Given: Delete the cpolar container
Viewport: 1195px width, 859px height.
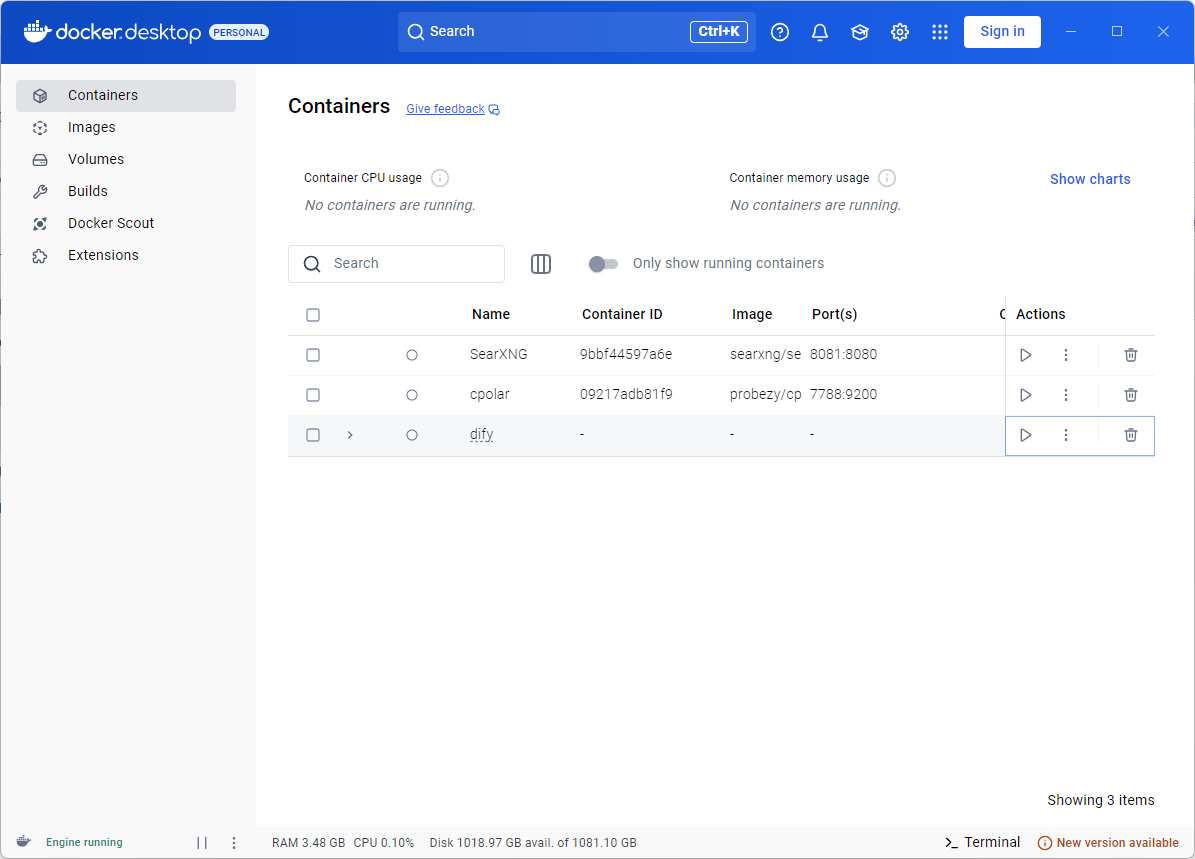Looking at the screenshot, I should [x=1131, y=395].
